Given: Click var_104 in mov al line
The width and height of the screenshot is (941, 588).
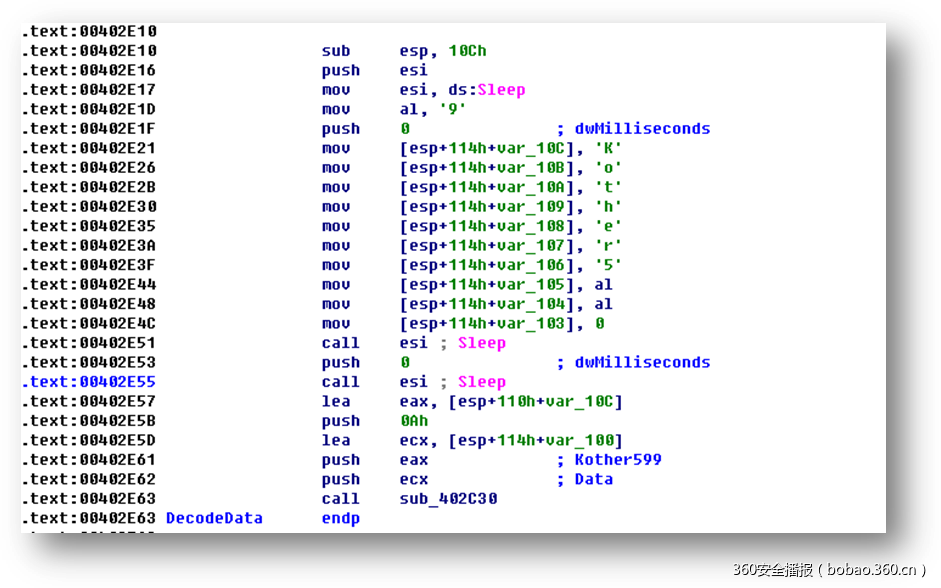Looking at the screenshot, I should tap(531, 304).
